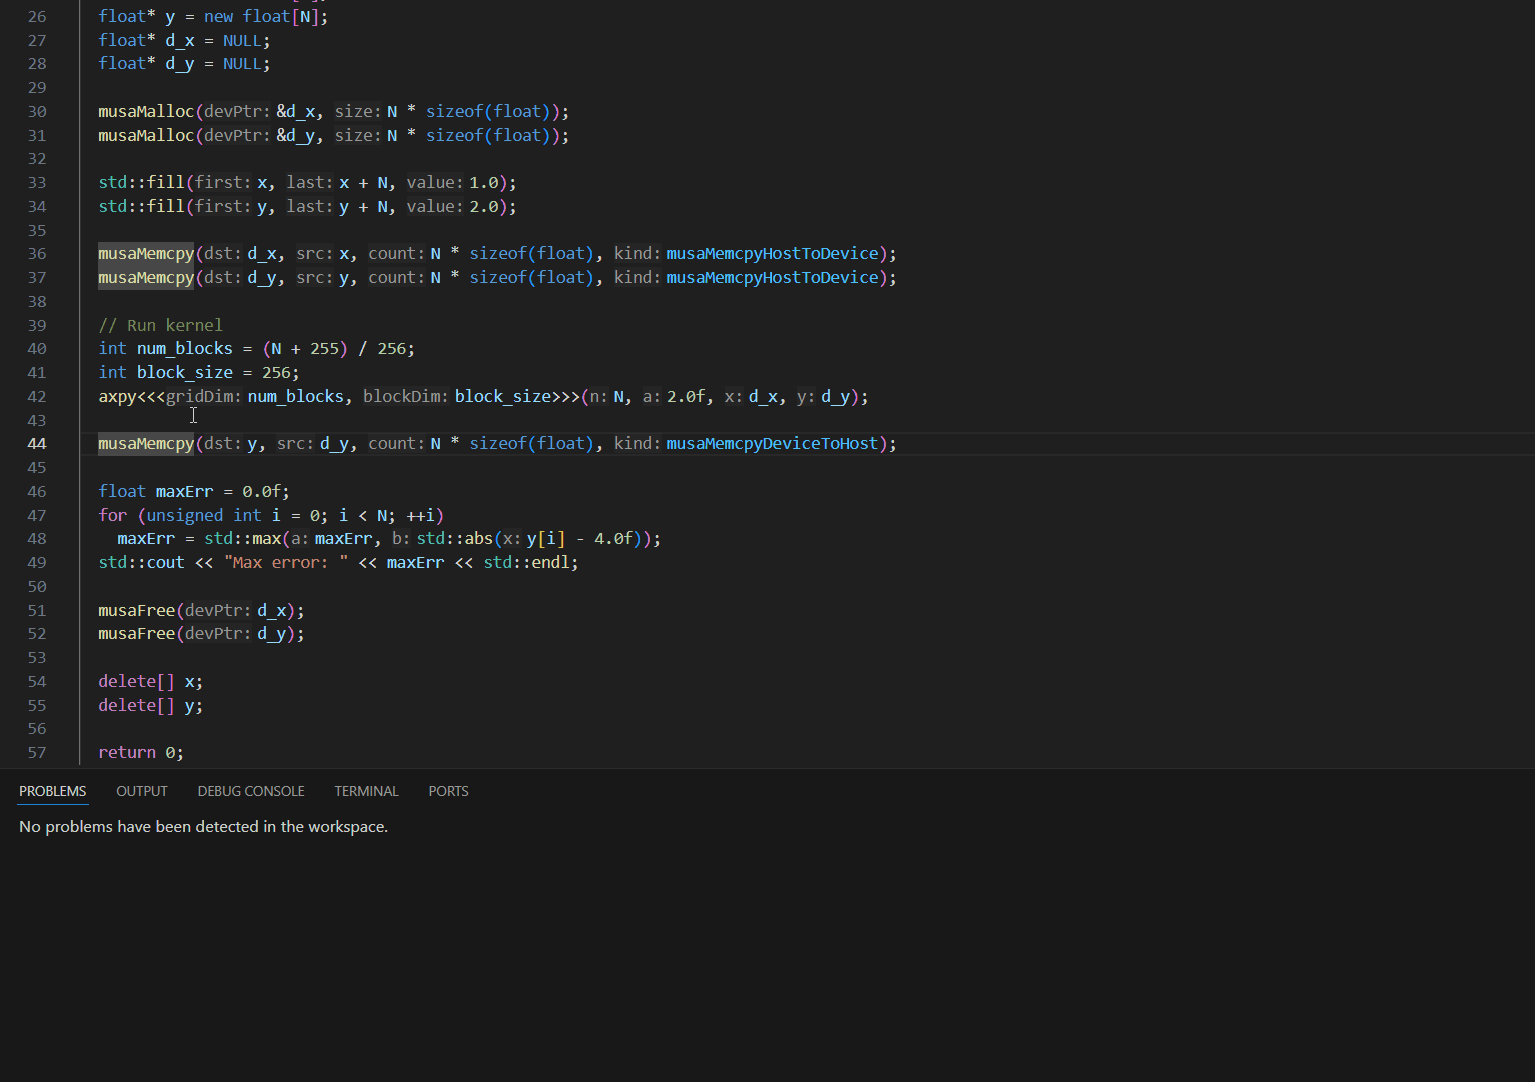Click 'delete[] y;' on line 55
This screenshot has width=1535, height=1082.
tap(151, 706)
